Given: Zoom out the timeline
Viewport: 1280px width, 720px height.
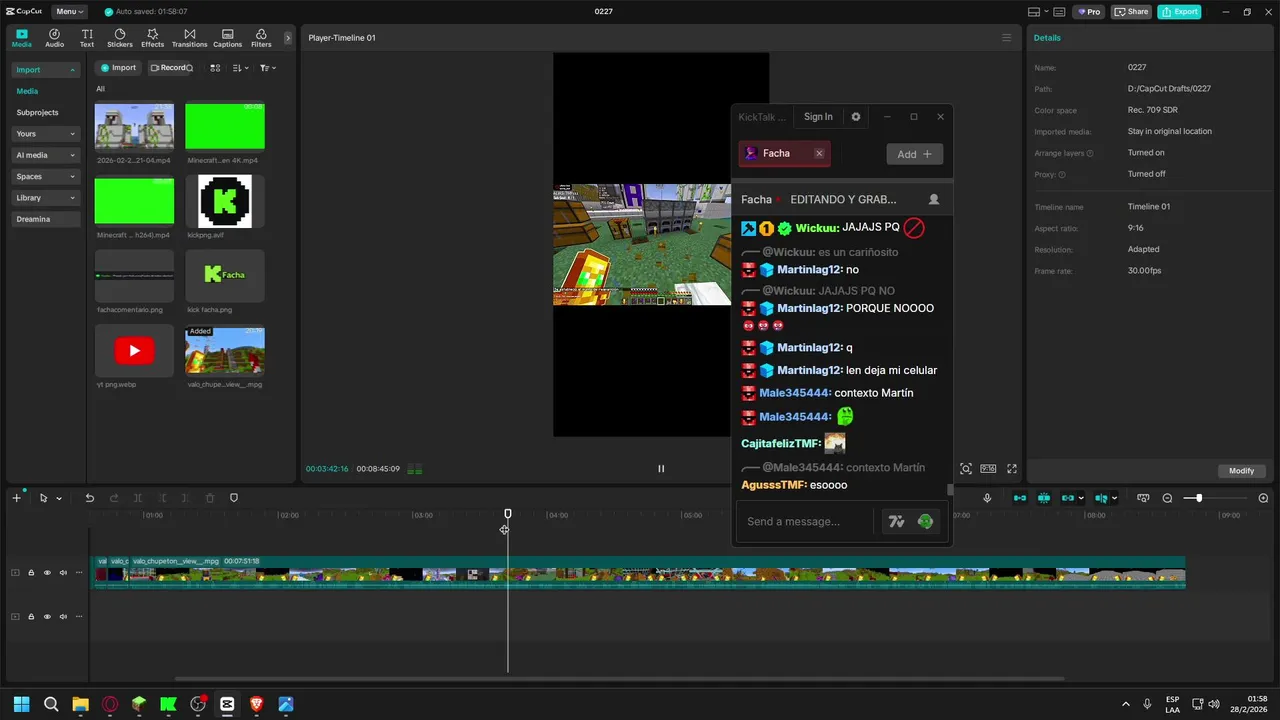Looking at the screenshot, I should (x=1167, y=498).
